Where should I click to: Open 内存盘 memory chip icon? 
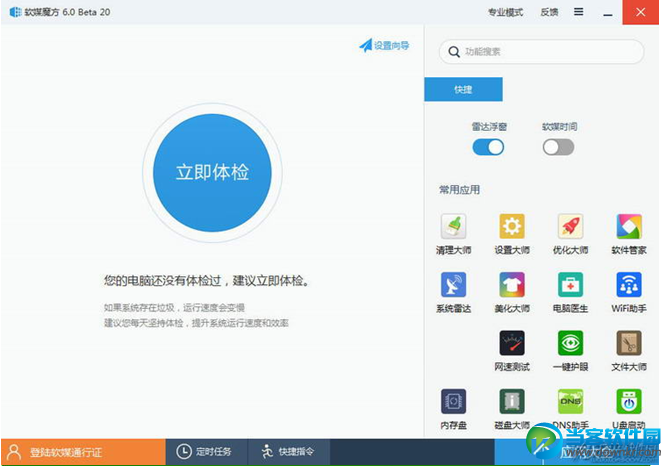pyautogui.click(x=453, y=401)
